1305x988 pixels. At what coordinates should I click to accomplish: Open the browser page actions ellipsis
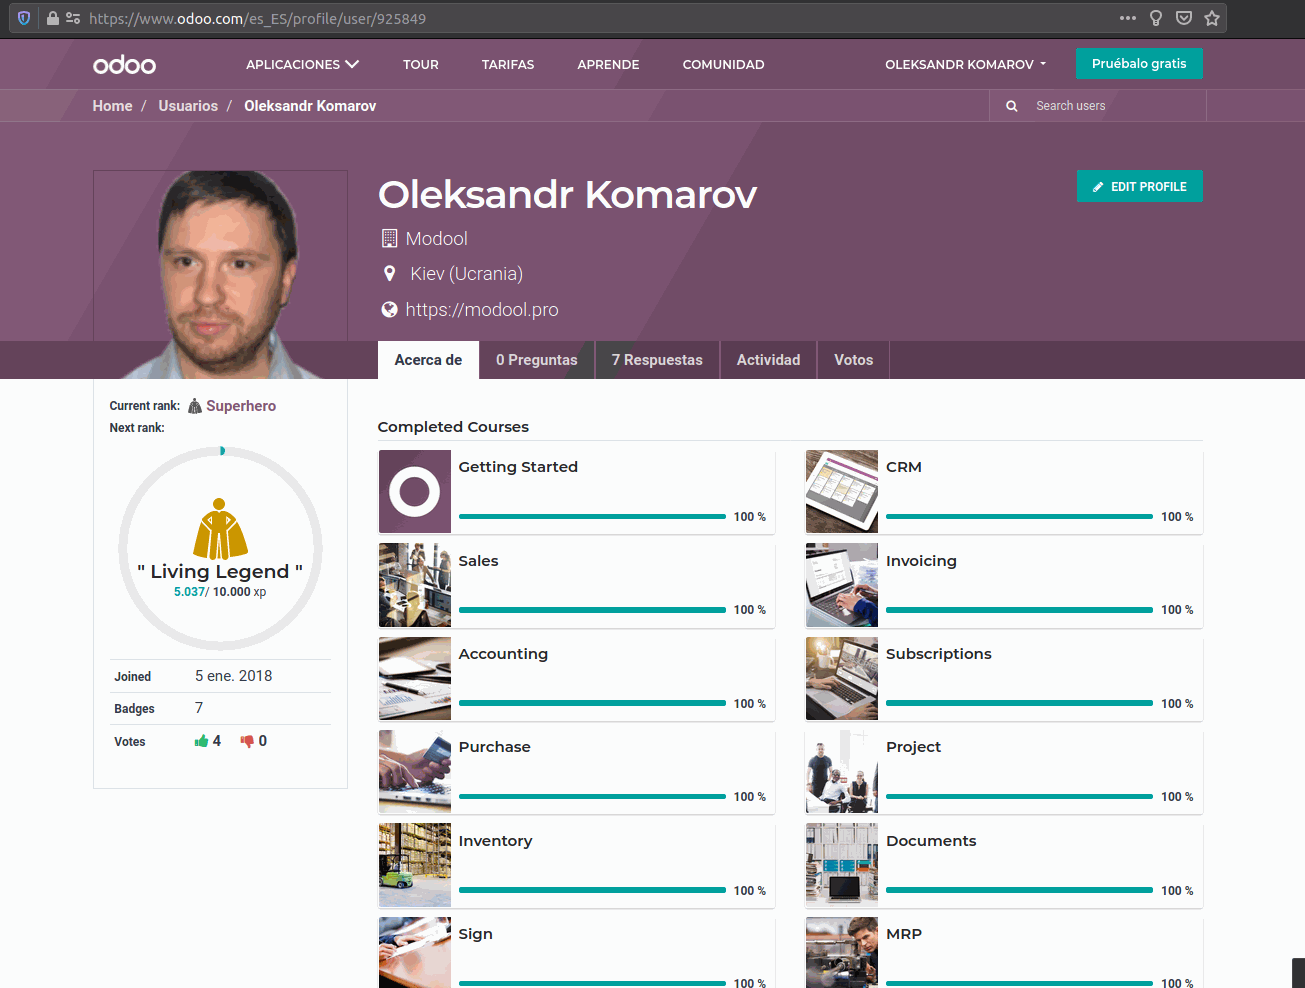point(1128,18)
